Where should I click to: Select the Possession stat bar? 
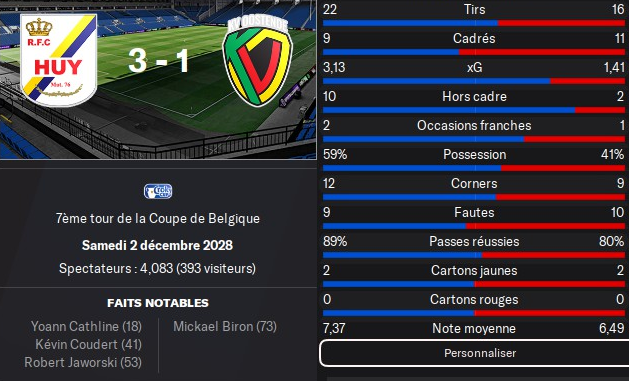(474, 168)
